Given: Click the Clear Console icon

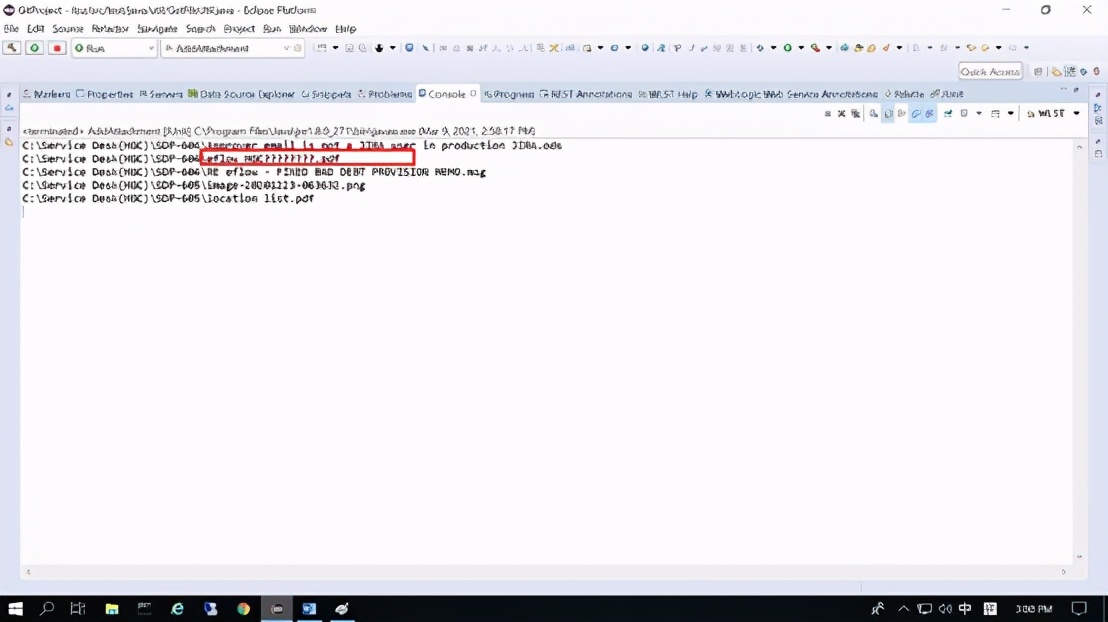Looking at the screenshot, I should (874, 114).
